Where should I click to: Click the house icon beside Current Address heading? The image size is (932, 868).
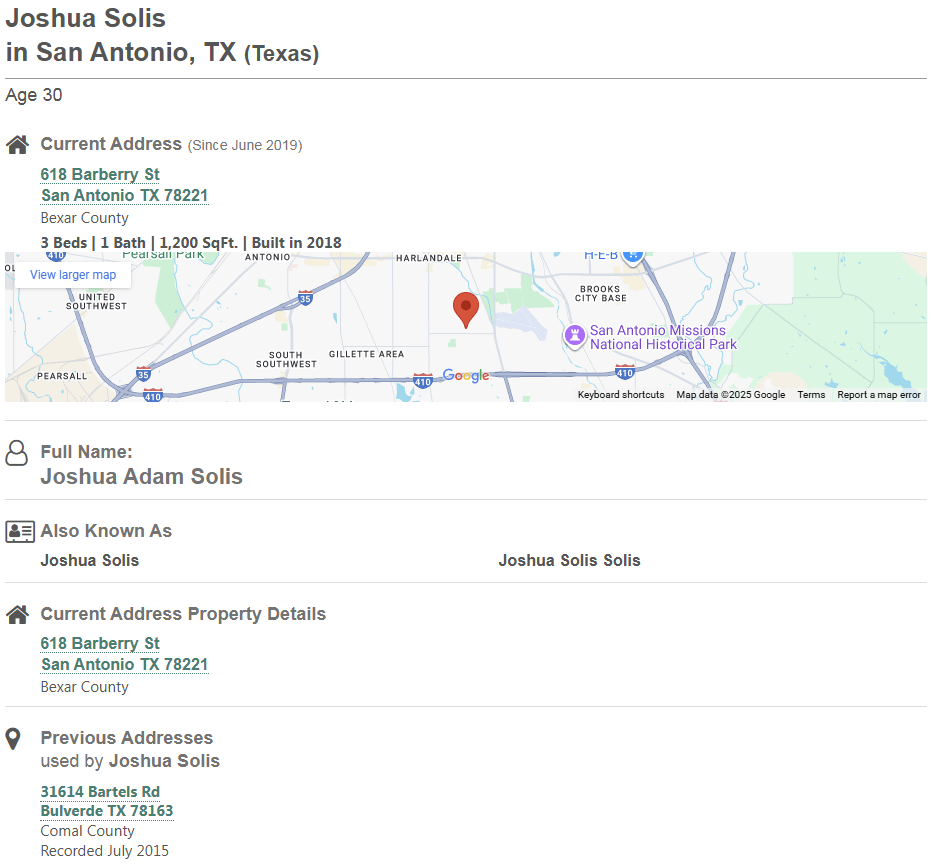coord(17,145)
